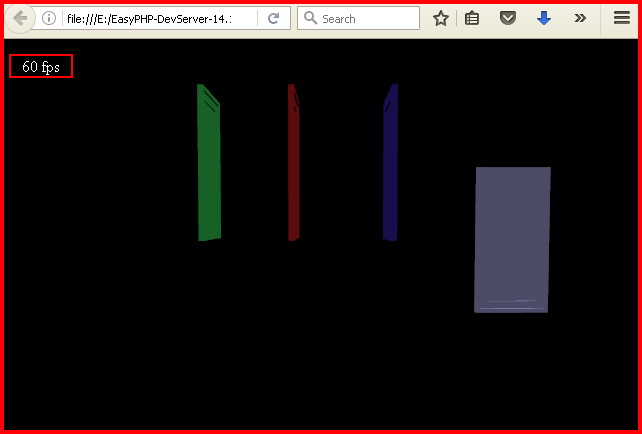The width and height of the screenshot is (642, 434).
Task: Bookmark this page with the star
Action: [x=440, y=18]
